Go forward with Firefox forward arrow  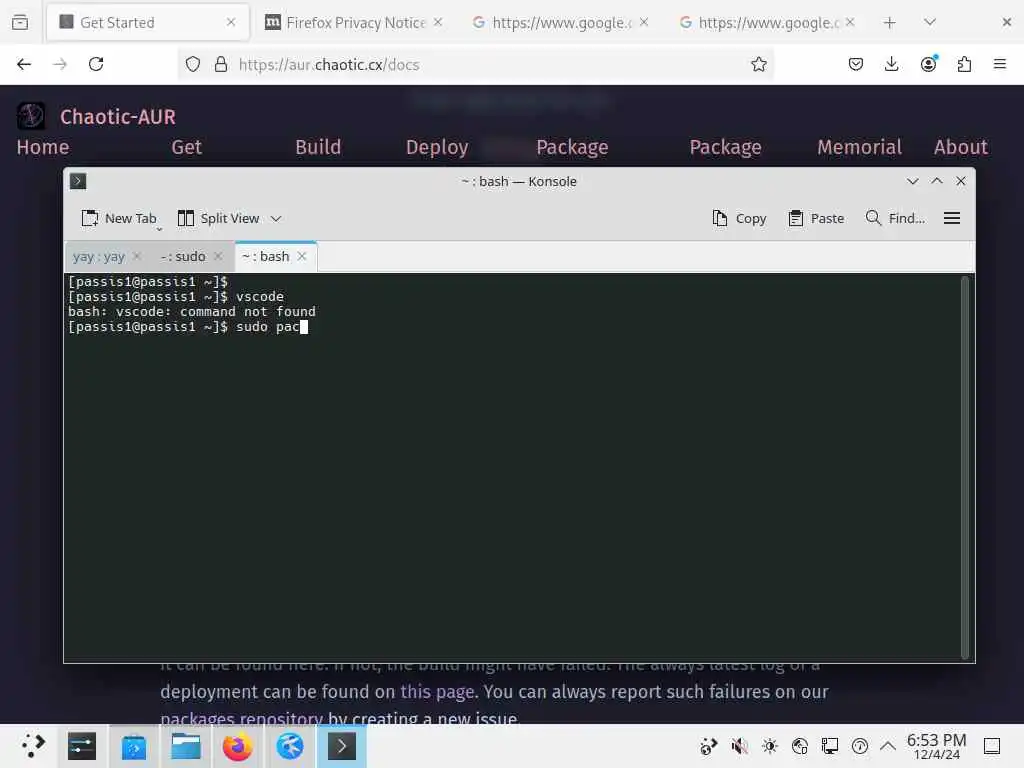(x=60, y=64)
